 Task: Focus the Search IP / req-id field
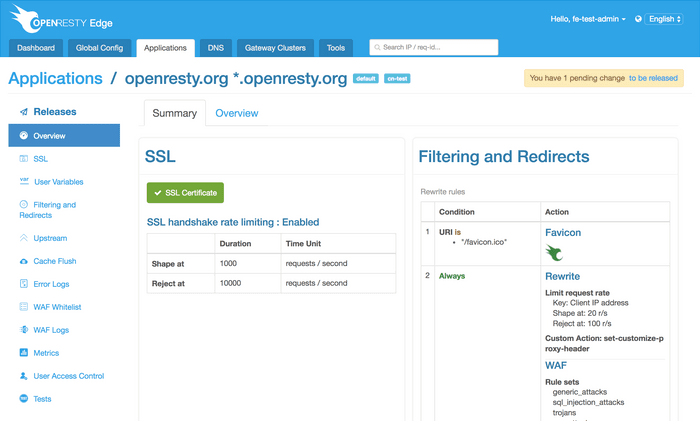tap(433, 47)
